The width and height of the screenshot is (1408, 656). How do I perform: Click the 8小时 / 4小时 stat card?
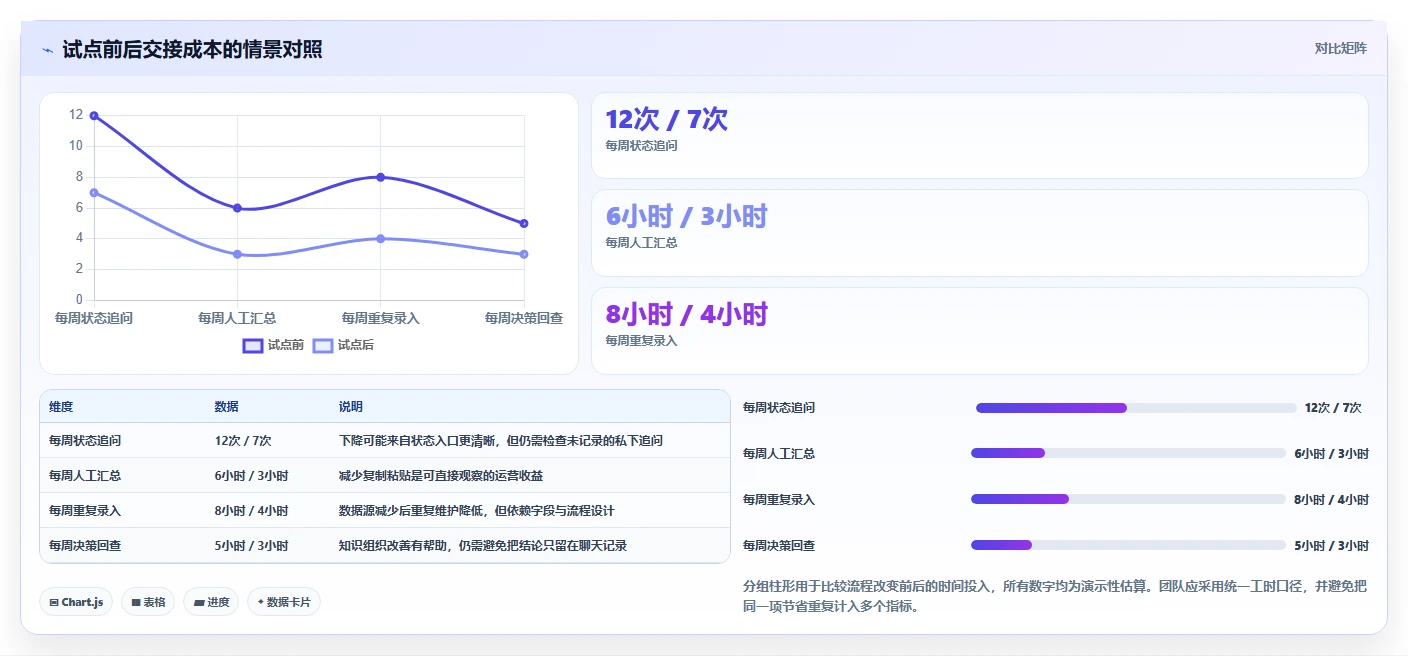point(980,331)
